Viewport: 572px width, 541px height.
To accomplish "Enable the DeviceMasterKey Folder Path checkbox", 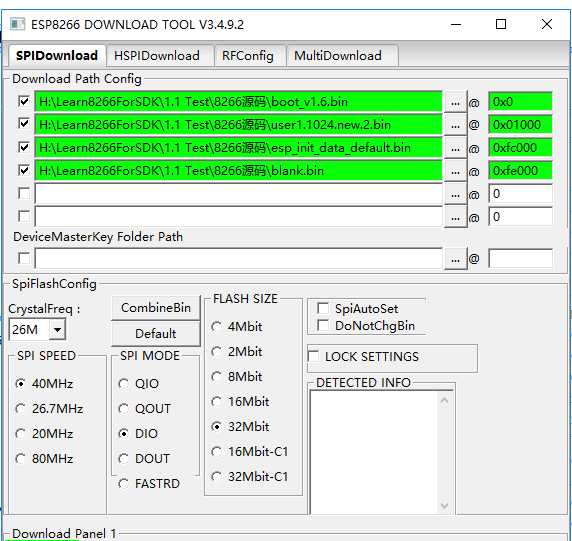I will 24,258.
